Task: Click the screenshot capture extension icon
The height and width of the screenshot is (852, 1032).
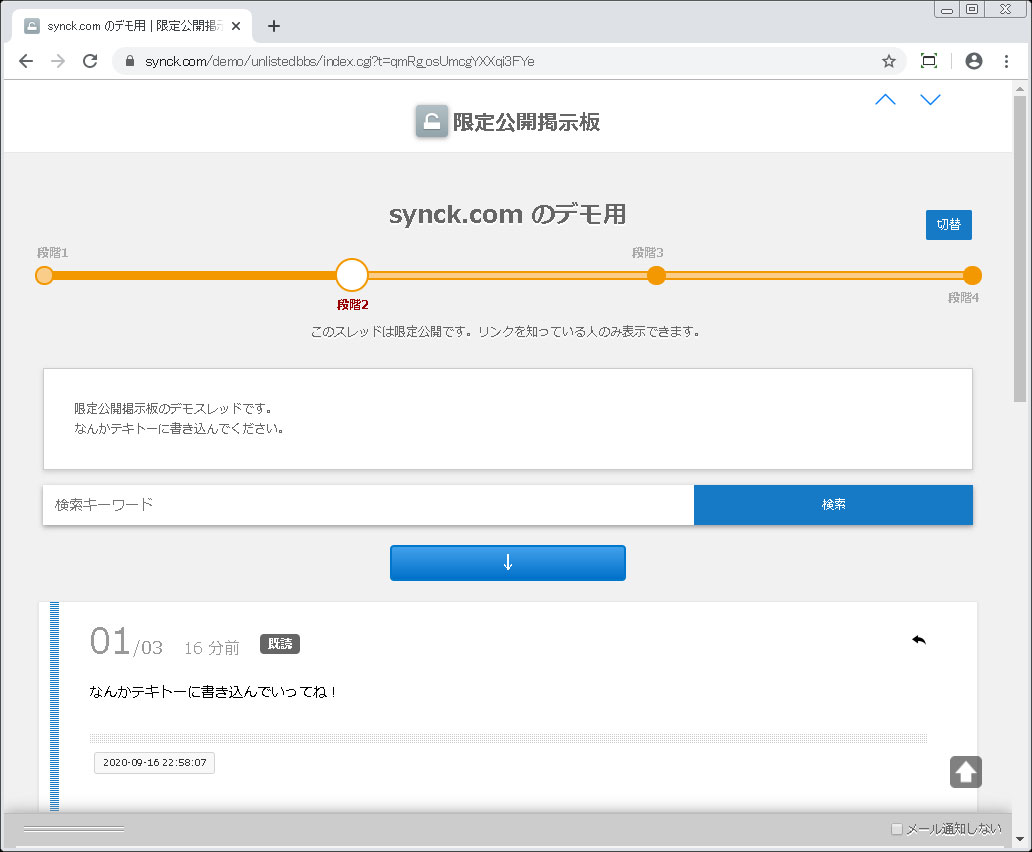Action: (929, 61)
